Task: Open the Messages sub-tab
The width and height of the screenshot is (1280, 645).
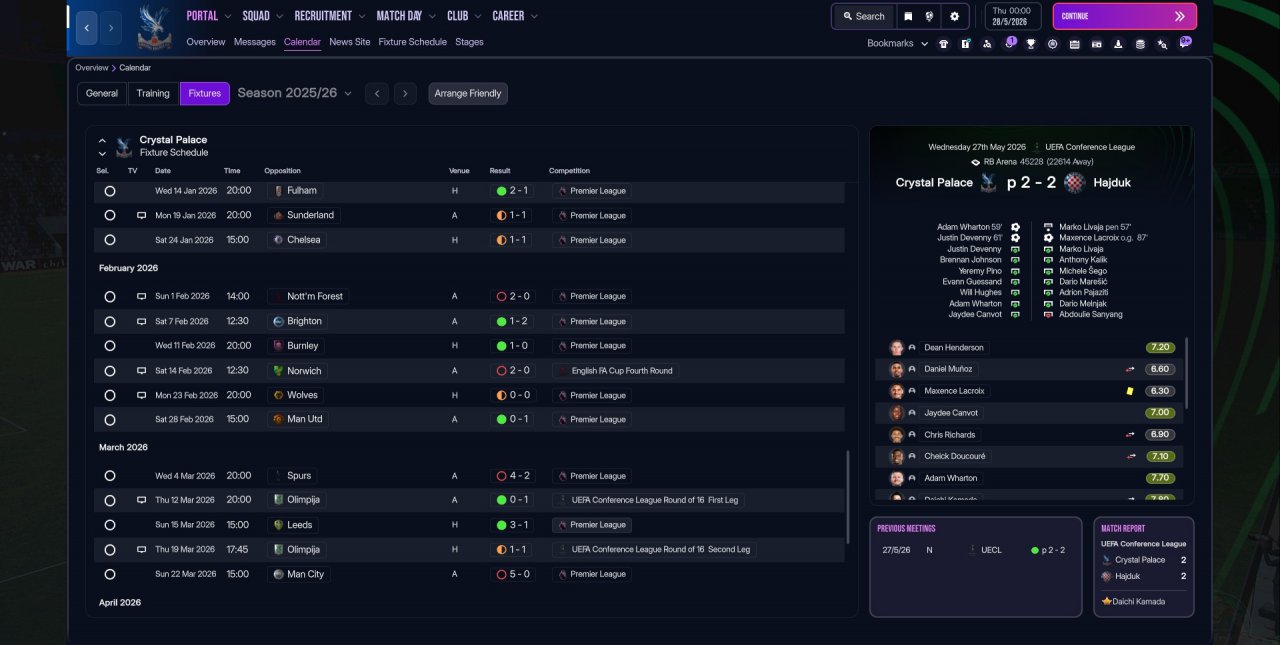Action: point(254,42)
